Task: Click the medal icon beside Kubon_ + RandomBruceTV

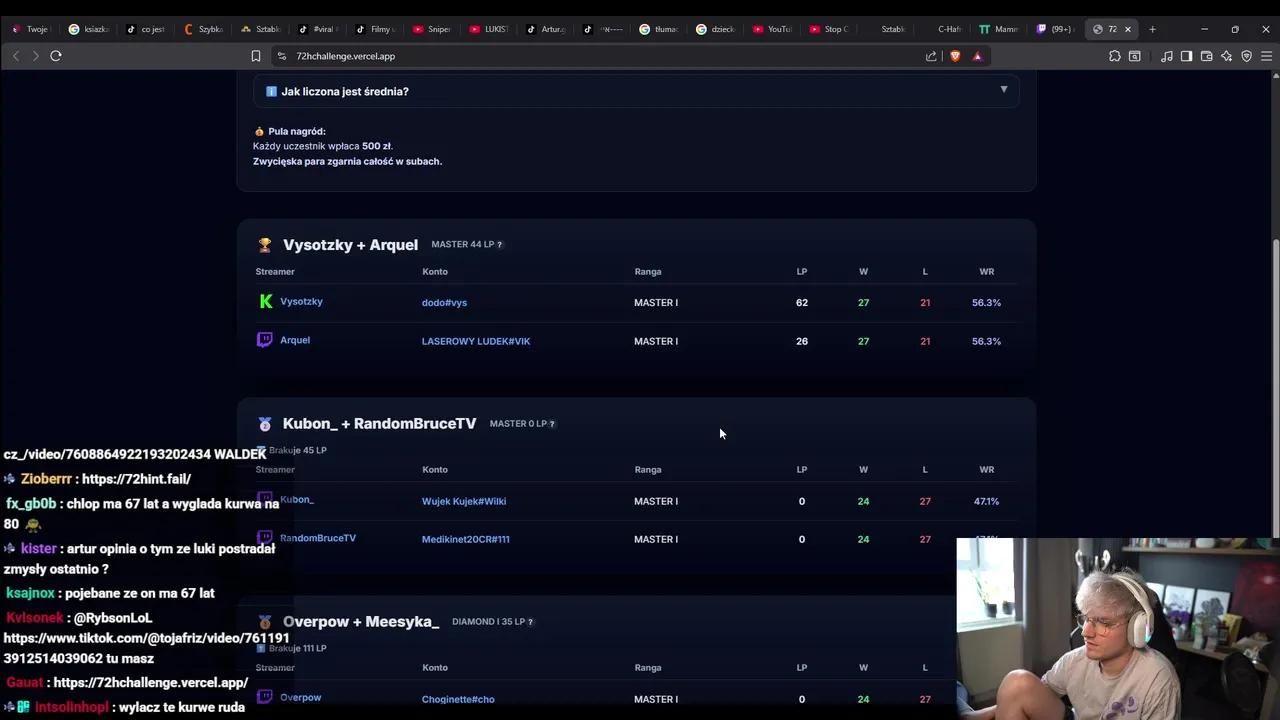Action: (x=265, y=424)
